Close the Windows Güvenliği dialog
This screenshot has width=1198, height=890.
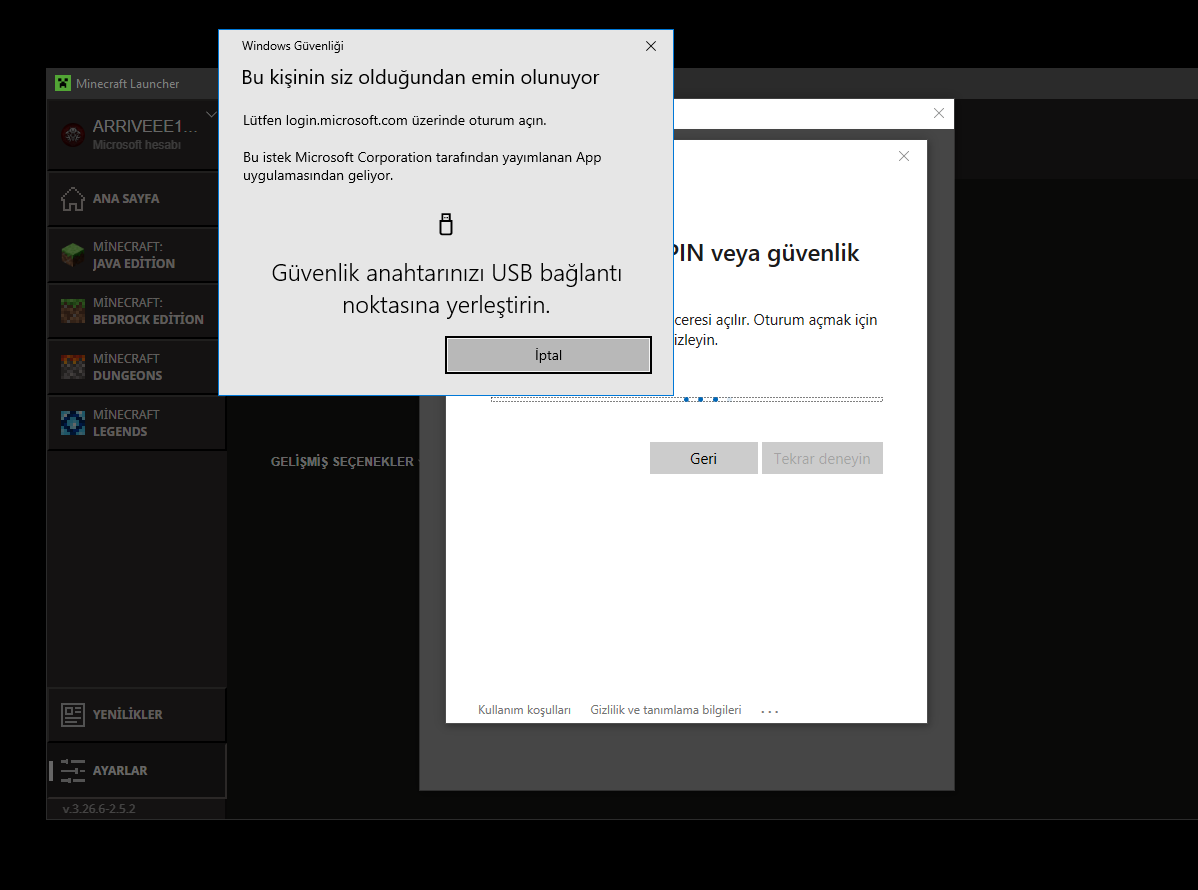651,46
